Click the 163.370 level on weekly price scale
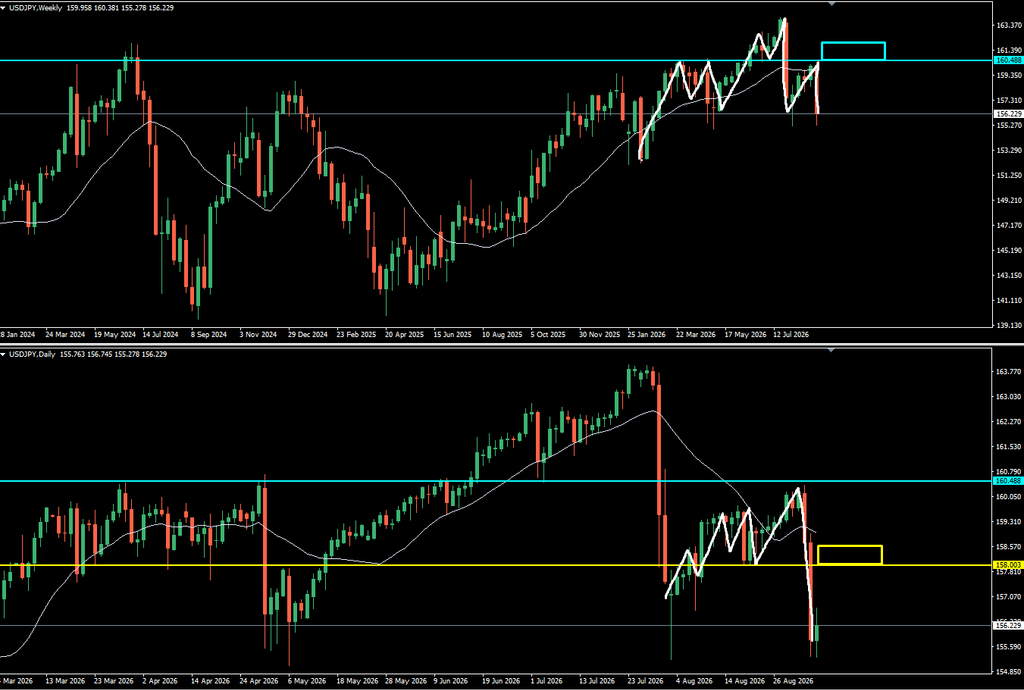The width and height of the screenshot is (1024, 690). (x=1010, y=25)
